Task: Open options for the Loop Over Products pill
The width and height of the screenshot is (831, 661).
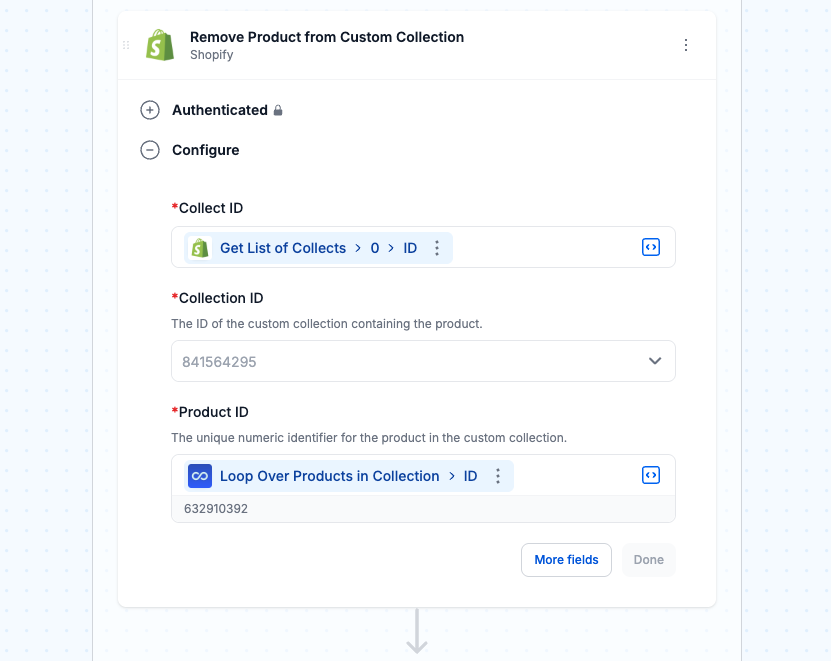Action: [498, 476]
